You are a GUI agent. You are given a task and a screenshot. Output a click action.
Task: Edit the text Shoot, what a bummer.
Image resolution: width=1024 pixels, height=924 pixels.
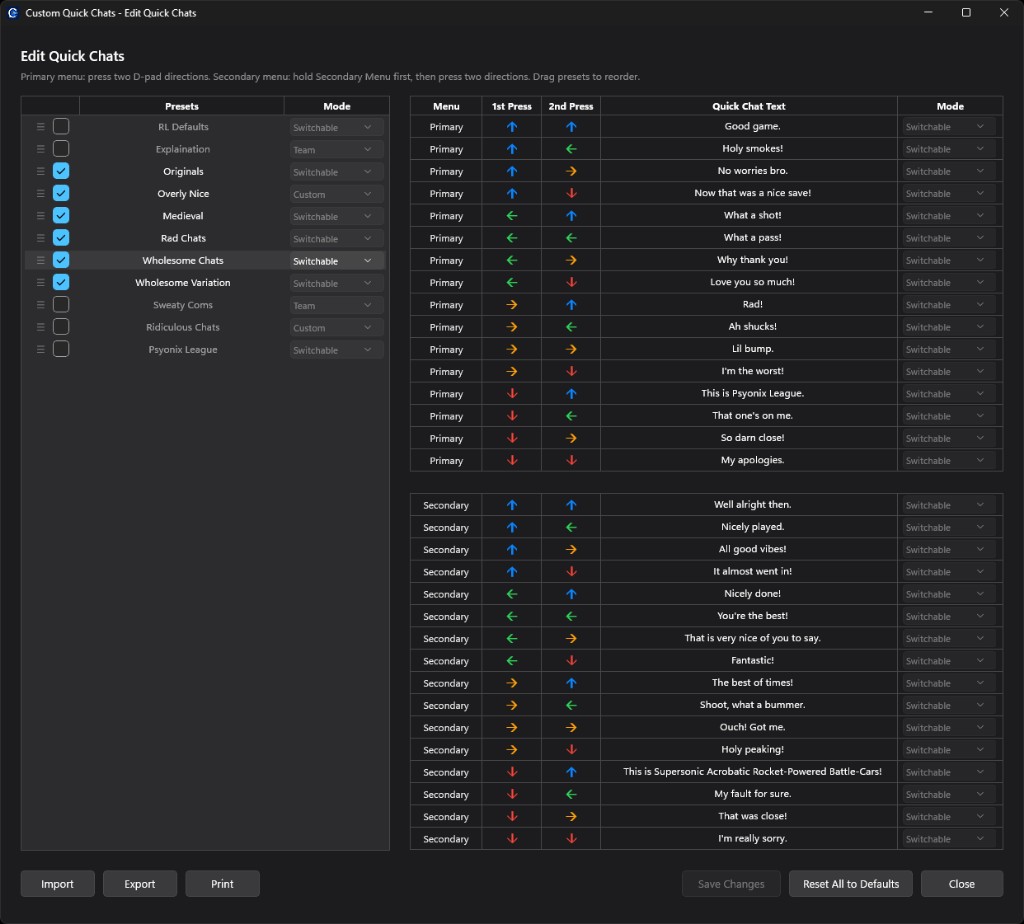752,705
